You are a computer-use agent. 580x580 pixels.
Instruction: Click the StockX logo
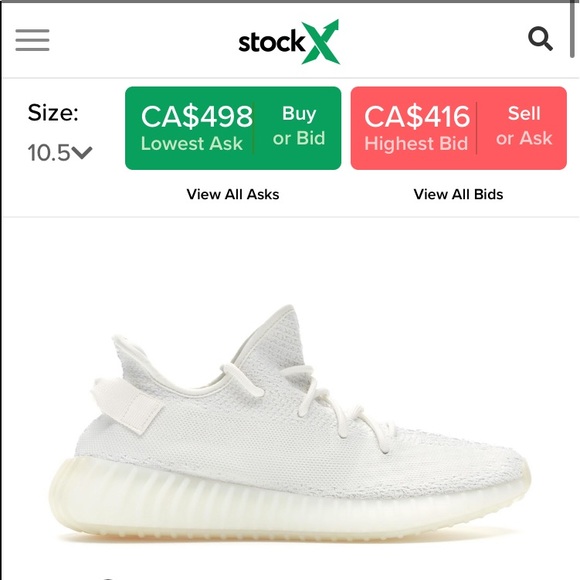point(289,41)
